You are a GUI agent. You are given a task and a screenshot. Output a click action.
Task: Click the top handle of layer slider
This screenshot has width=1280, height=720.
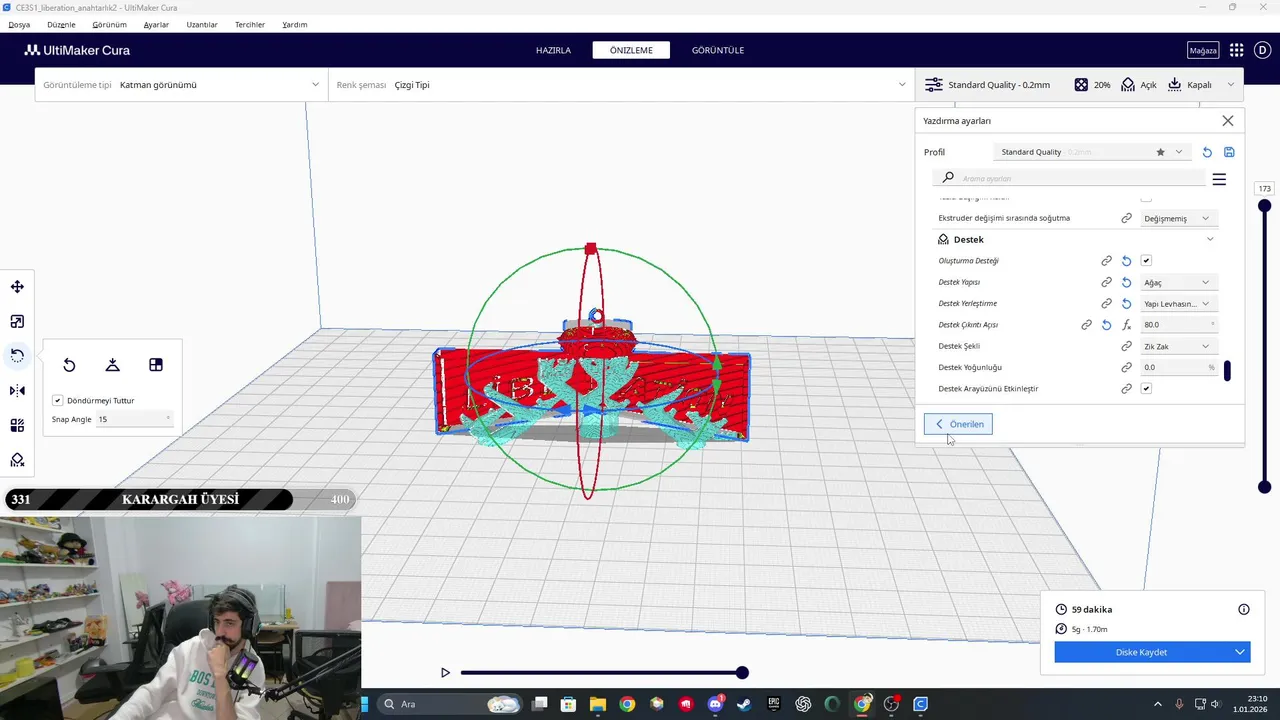tap(1265, 206)
